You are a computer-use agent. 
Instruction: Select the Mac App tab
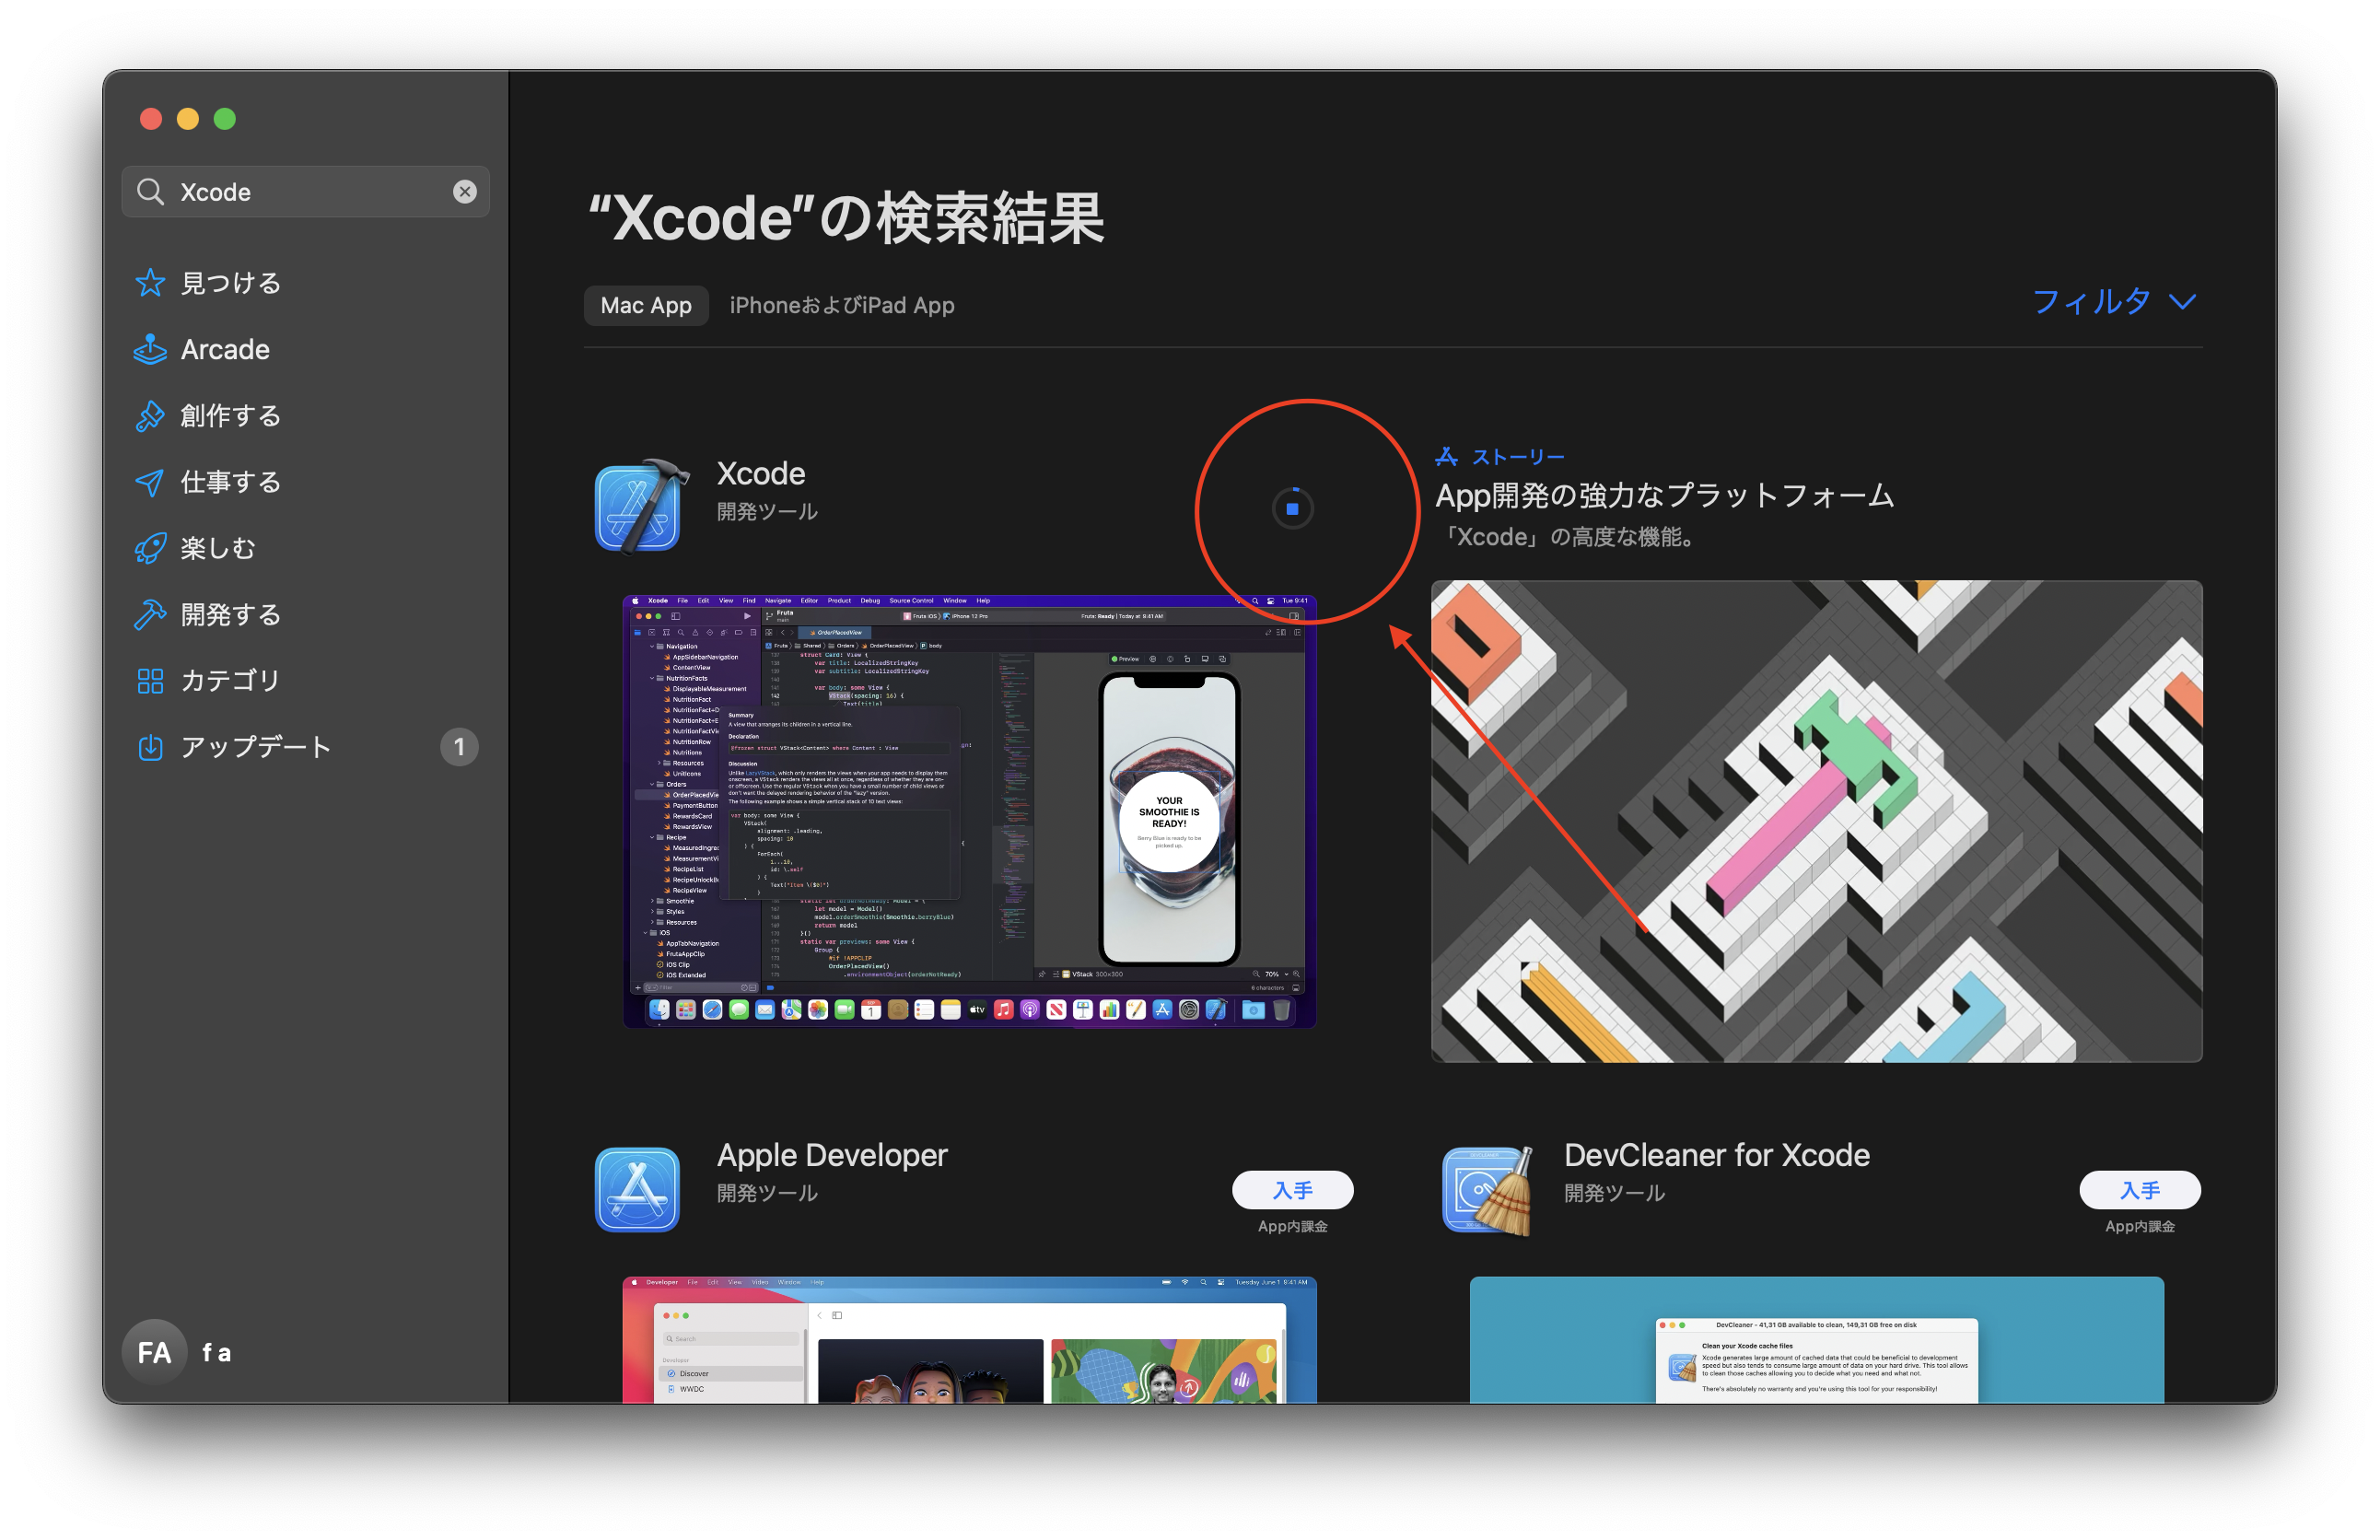tap(646, 305)
